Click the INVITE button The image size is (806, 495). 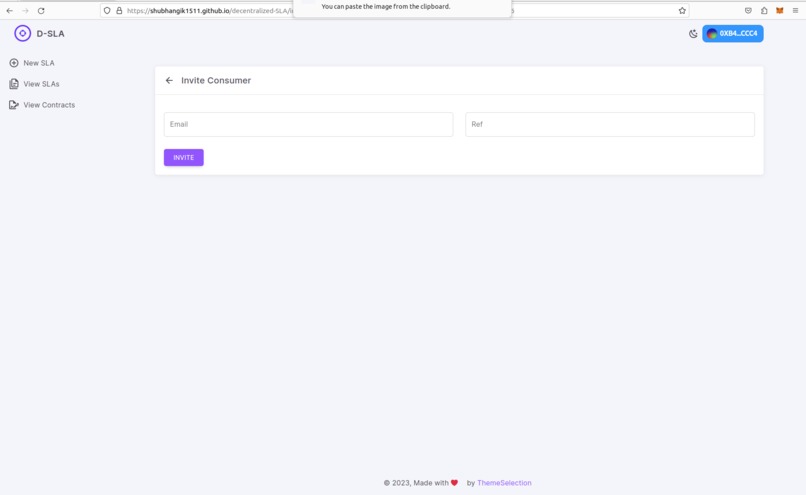tap(184, 157)
